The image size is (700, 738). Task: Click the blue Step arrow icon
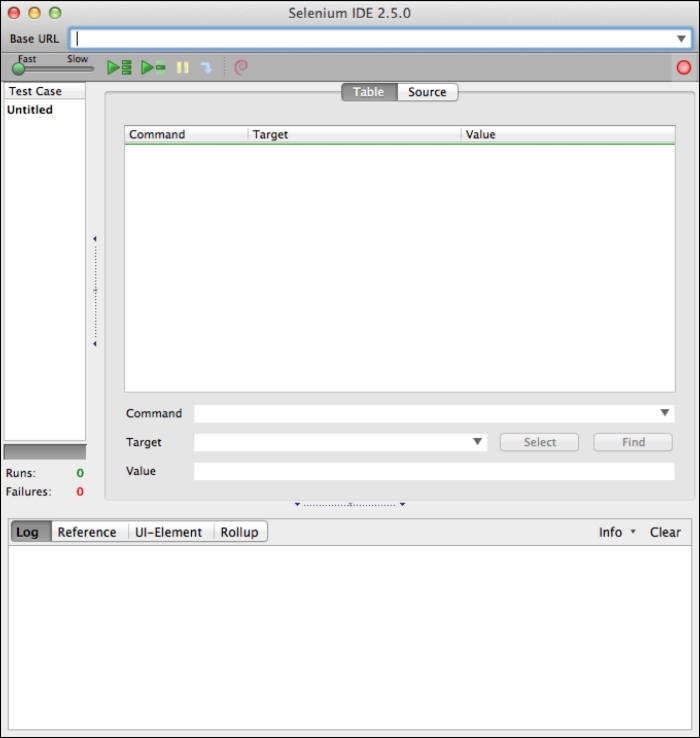tap(207, 68)
